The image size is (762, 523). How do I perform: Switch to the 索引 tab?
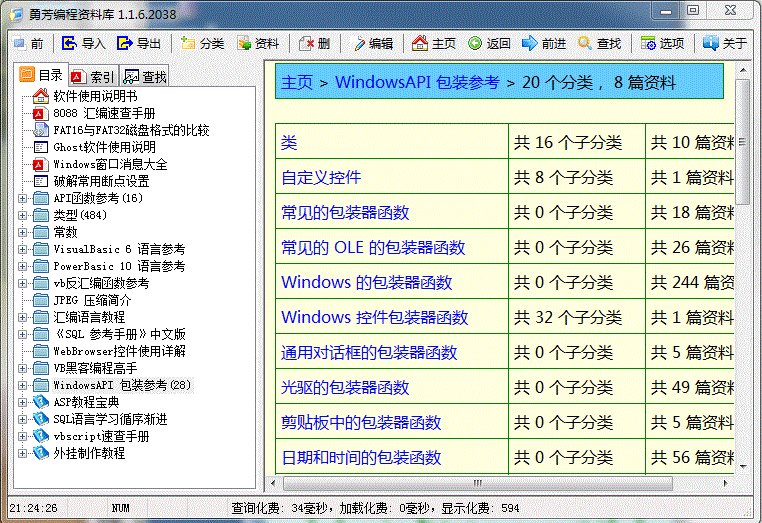coord(92,76)
